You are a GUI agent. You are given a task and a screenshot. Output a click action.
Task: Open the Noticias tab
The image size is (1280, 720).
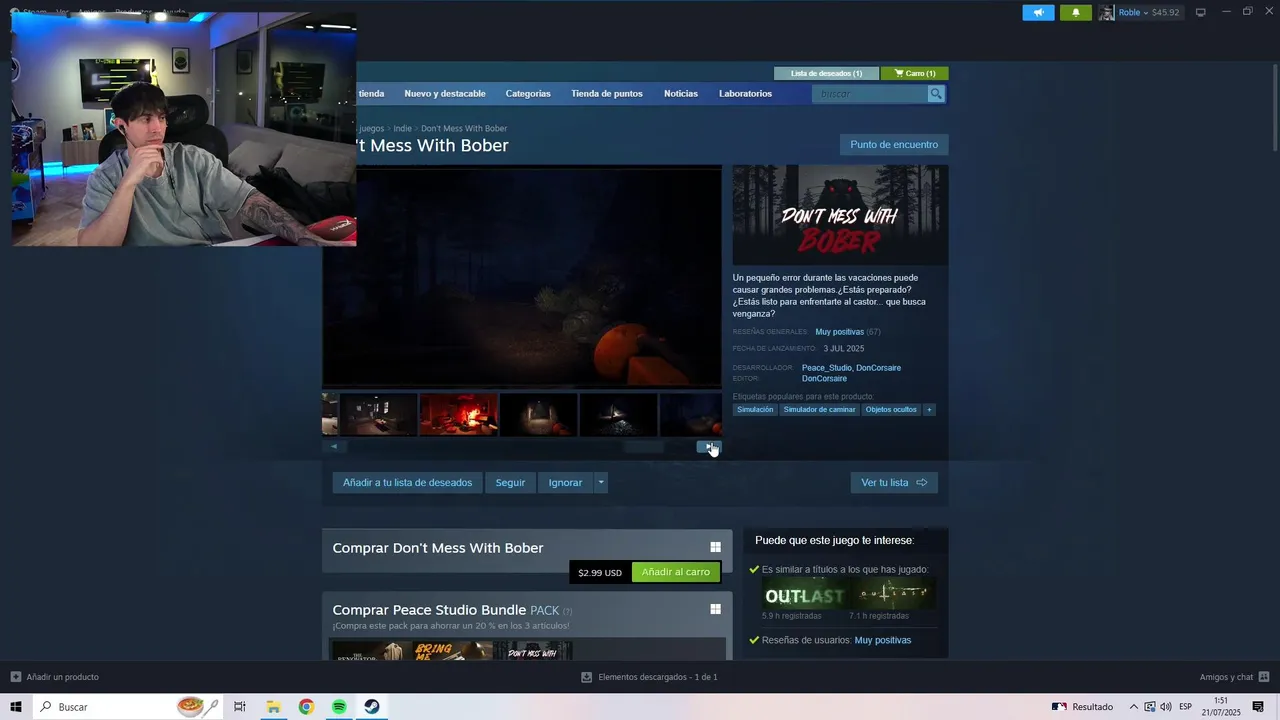pos(681,94)
